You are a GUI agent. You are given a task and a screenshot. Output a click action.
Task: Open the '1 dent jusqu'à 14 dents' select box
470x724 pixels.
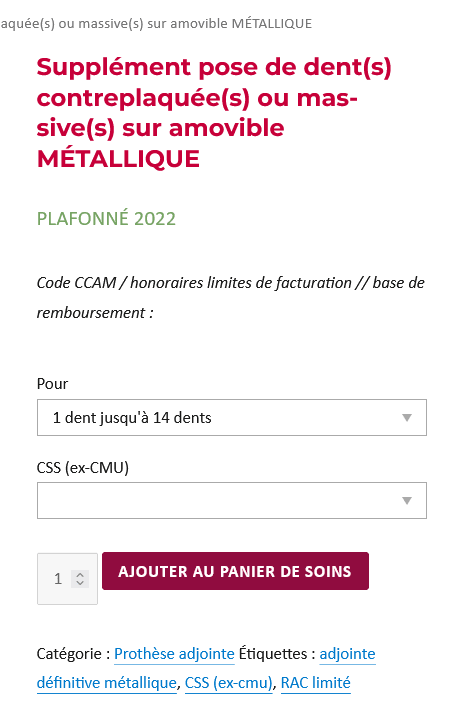[x=232, y=417]
